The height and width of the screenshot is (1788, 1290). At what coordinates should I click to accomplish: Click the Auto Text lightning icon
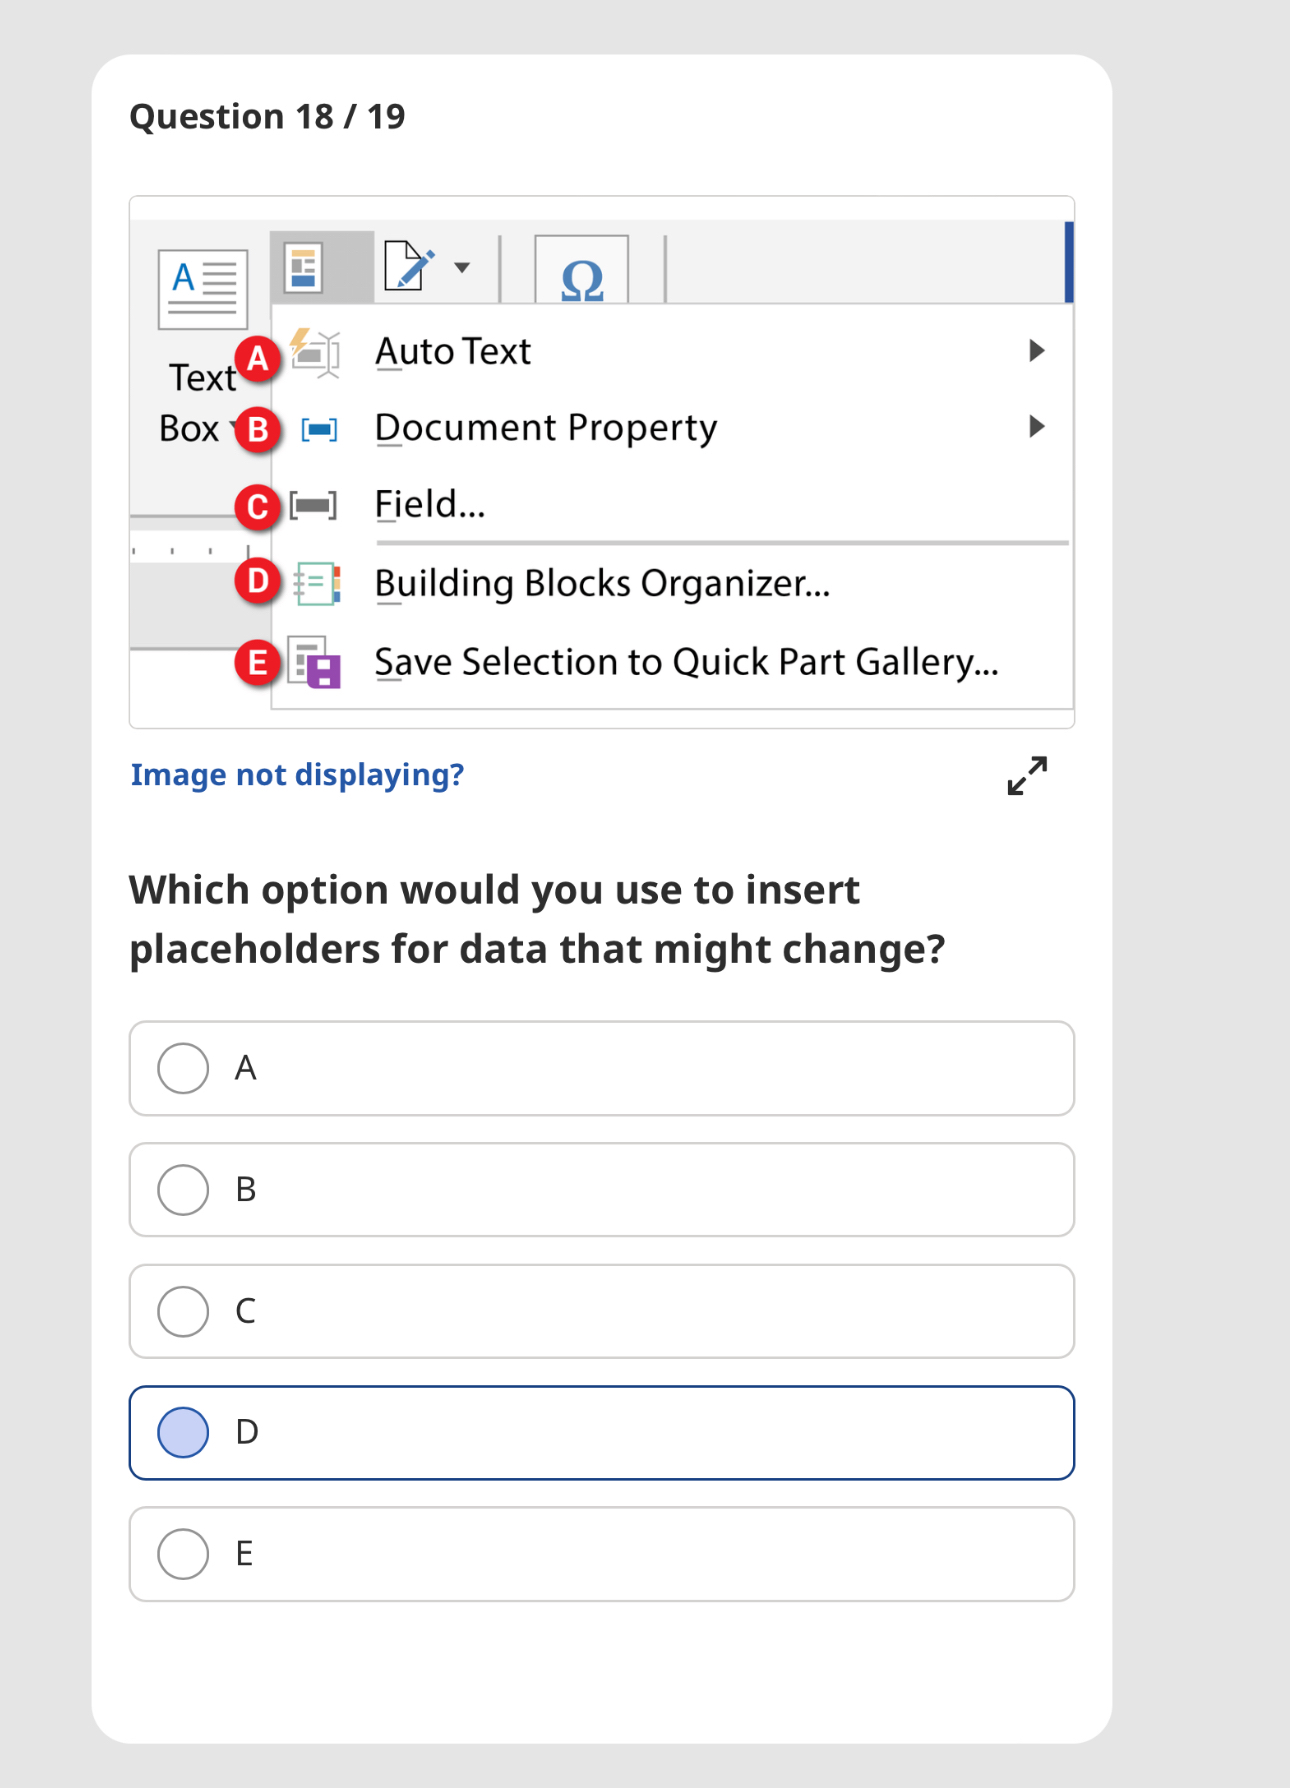316,353
